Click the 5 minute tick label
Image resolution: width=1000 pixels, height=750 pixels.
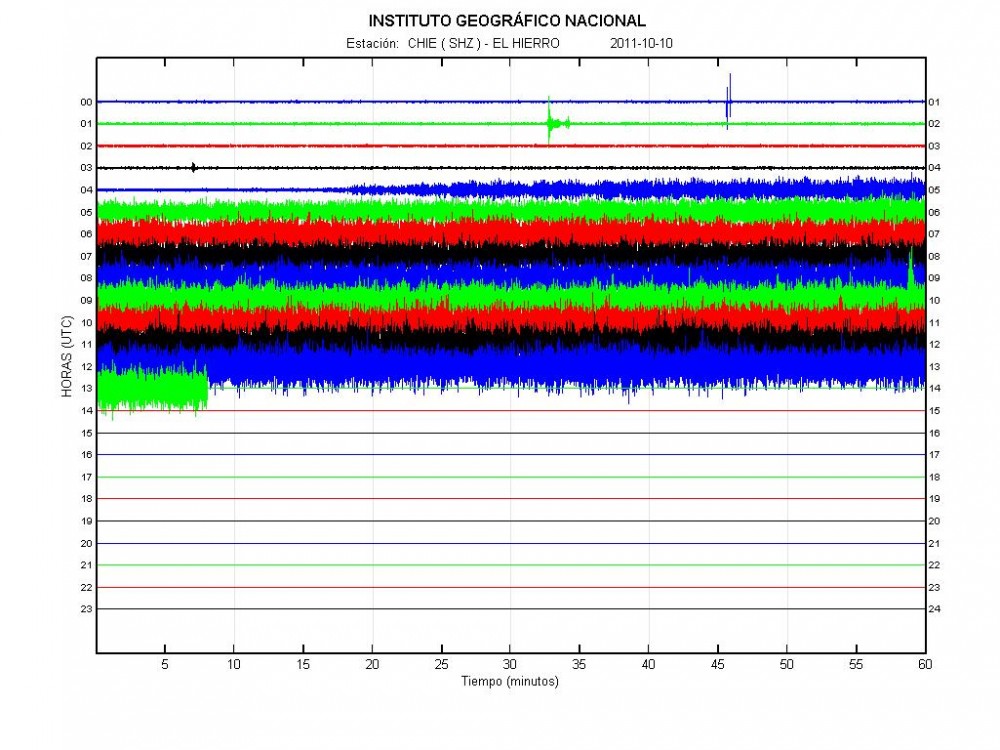pos(165,664)
